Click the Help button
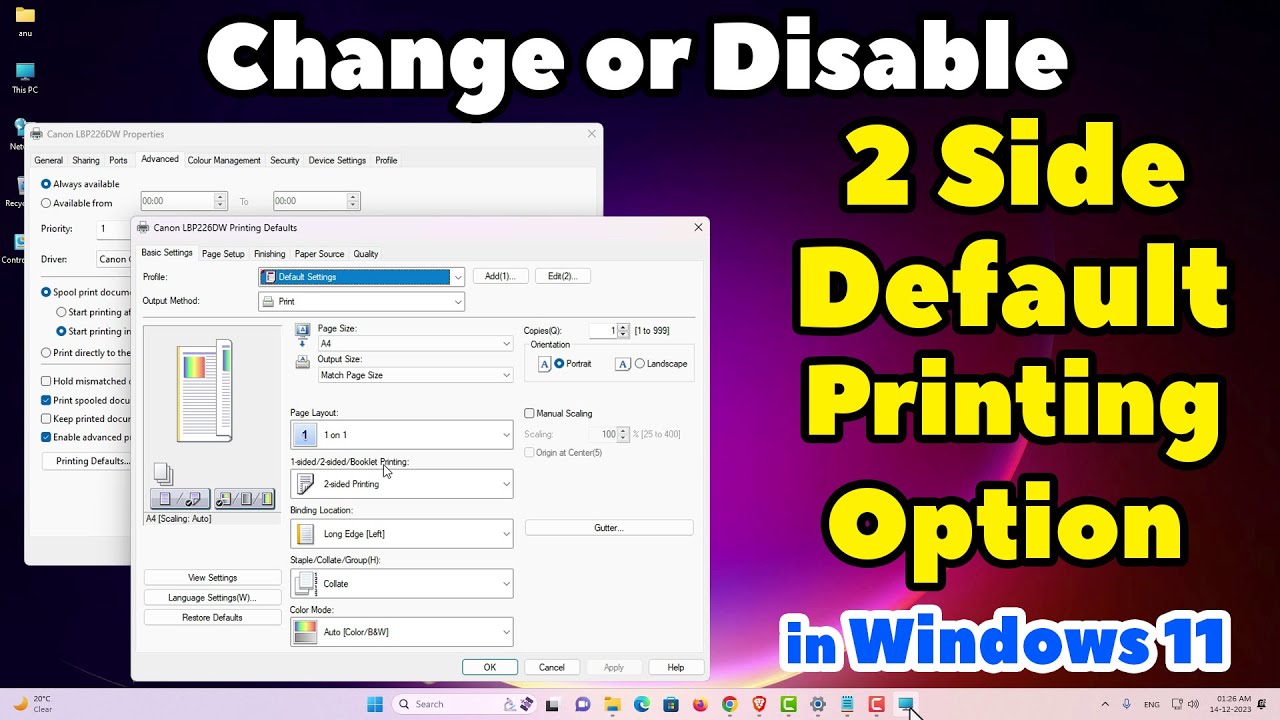The height and width of the screenshot is (720, 1280). tap(676, 667)
